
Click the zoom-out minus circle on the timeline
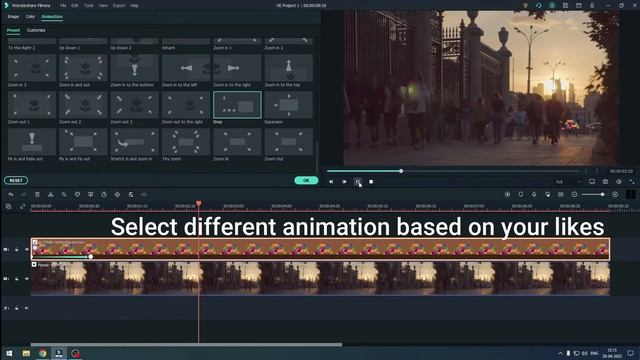(574, 195)
